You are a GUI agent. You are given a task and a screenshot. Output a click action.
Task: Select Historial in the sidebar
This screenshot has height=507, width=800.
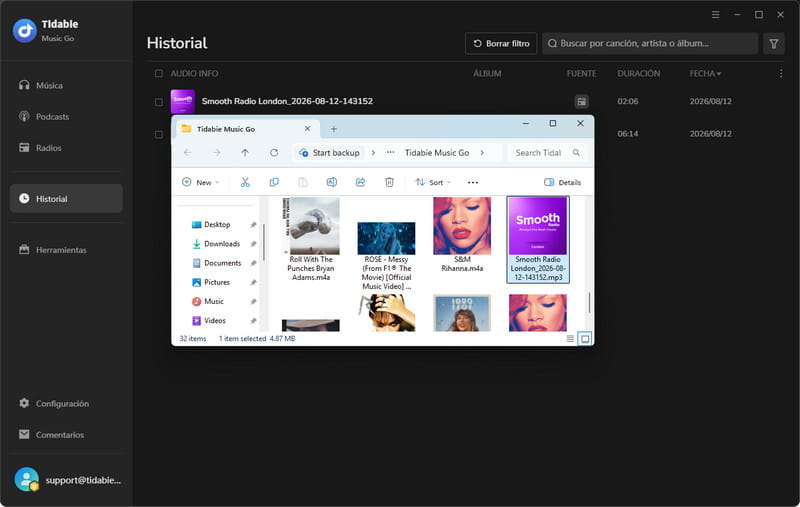(x=66, y=198)
